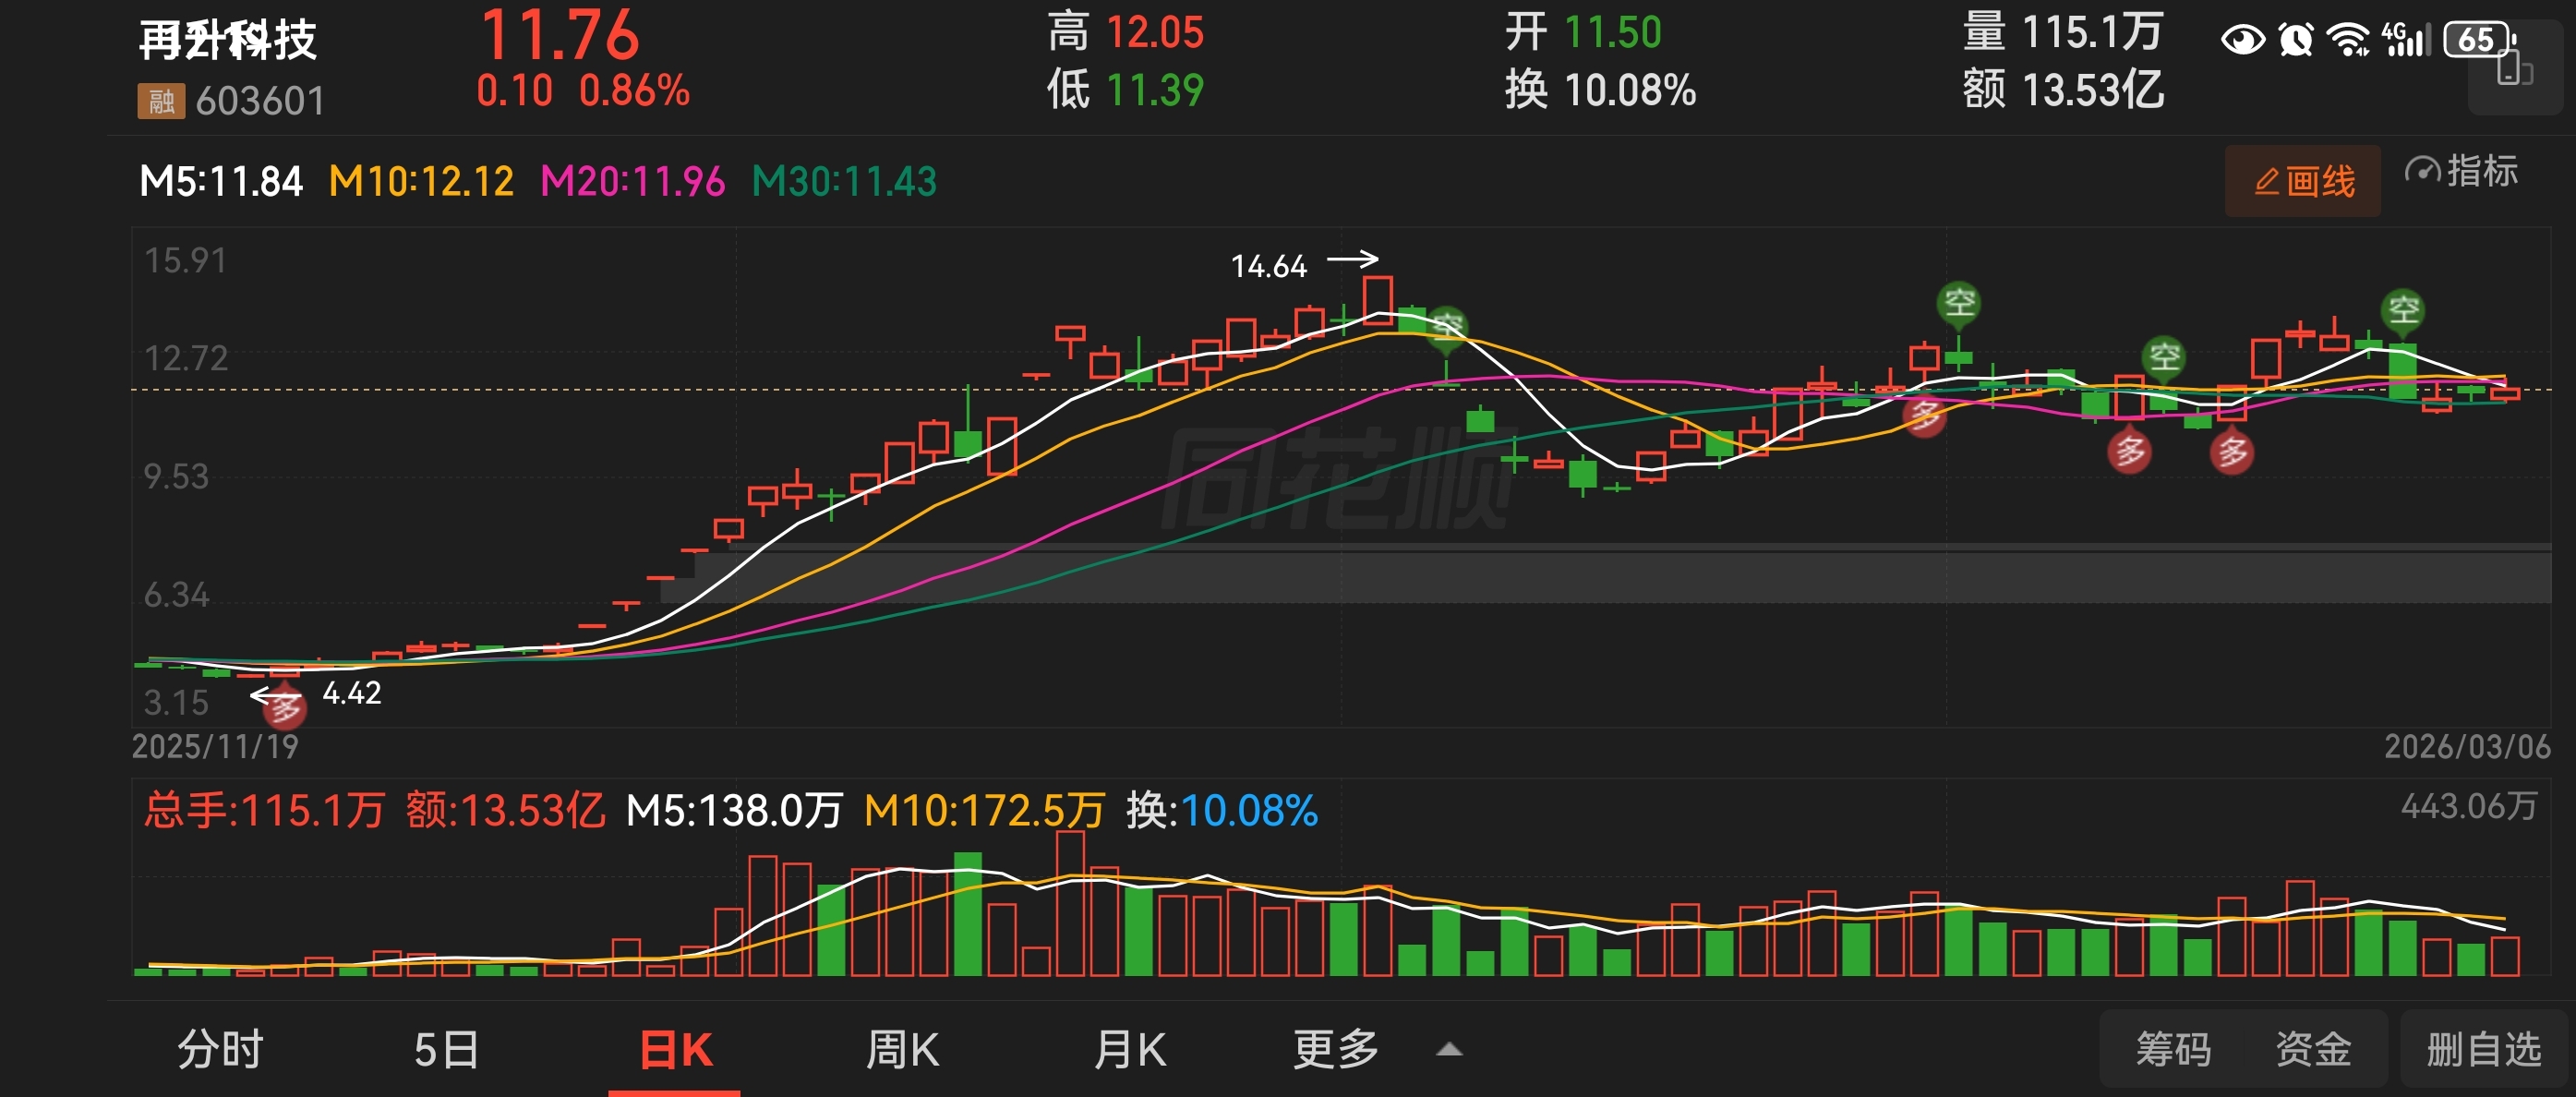Tap the topmost green 空 signal marker
This screenshot has width=2576, height=1097.
point(1958,302)
